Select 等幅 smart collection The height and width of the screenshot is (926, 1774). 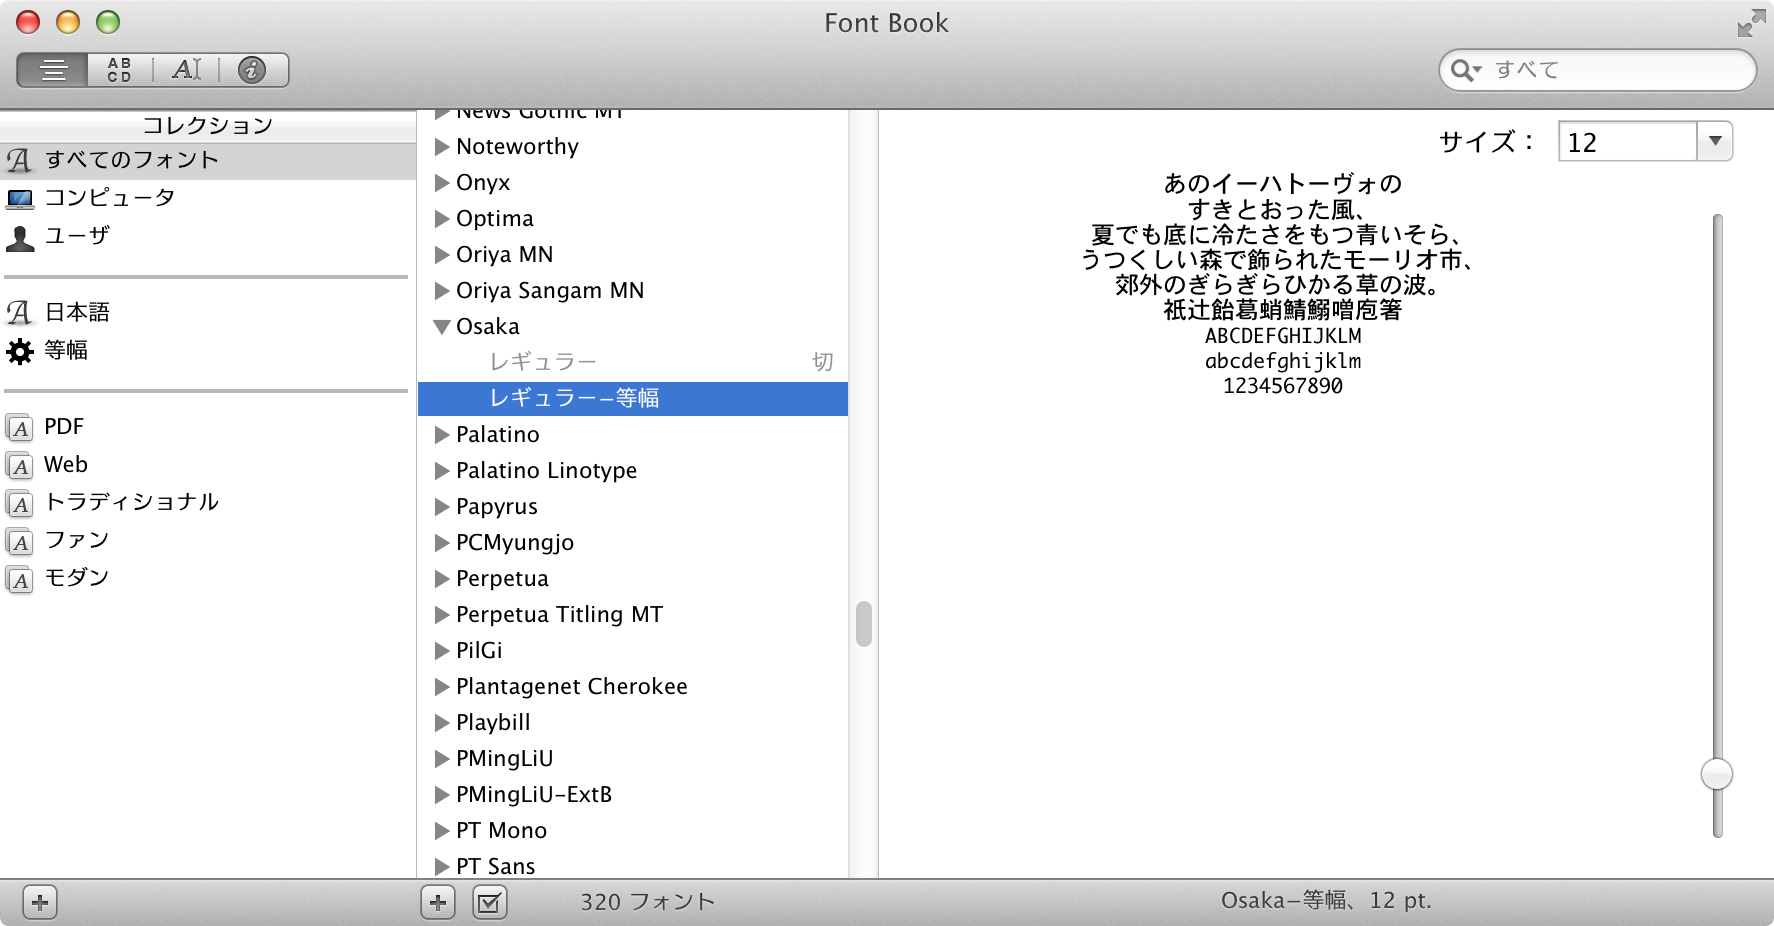click(208, 350)
